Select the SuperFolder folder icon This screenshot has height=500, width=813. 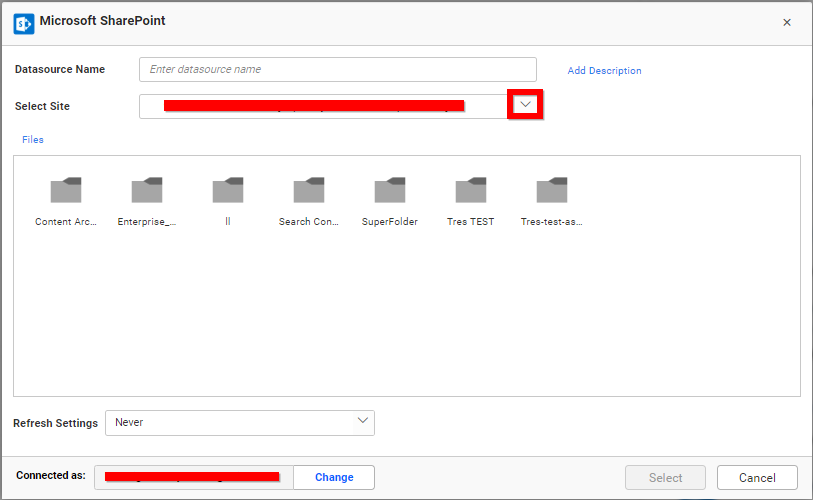(x=390, y=191)
